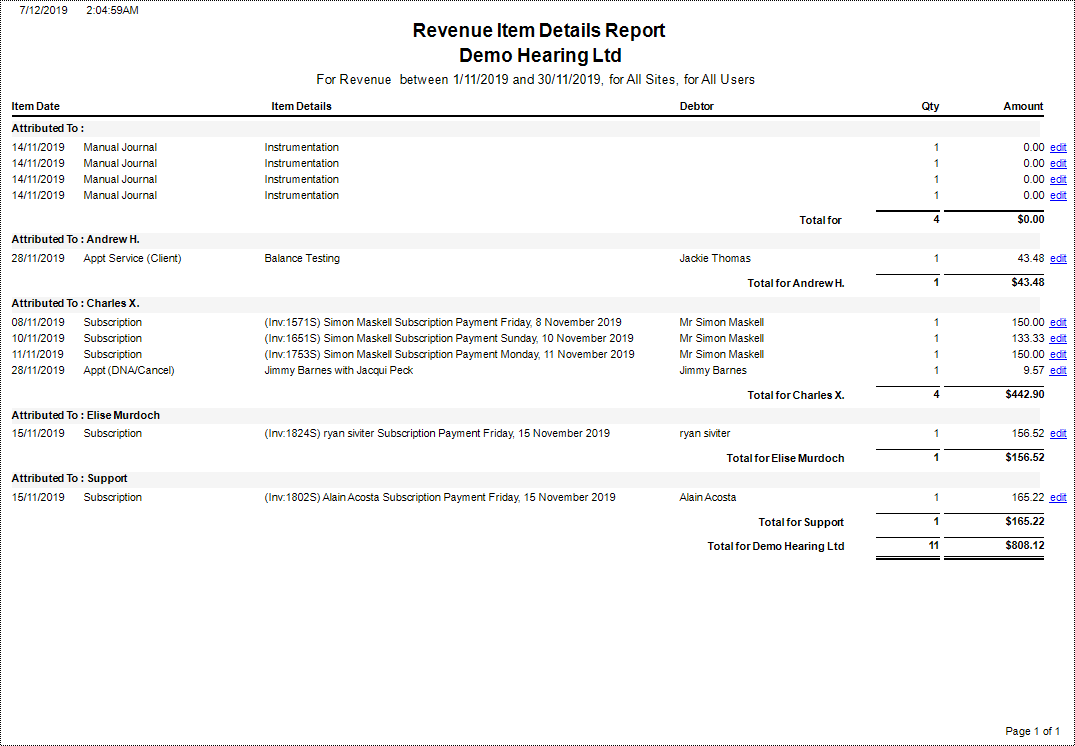
Task: Click the Debtor column header
Action: (x=697, y=106)
